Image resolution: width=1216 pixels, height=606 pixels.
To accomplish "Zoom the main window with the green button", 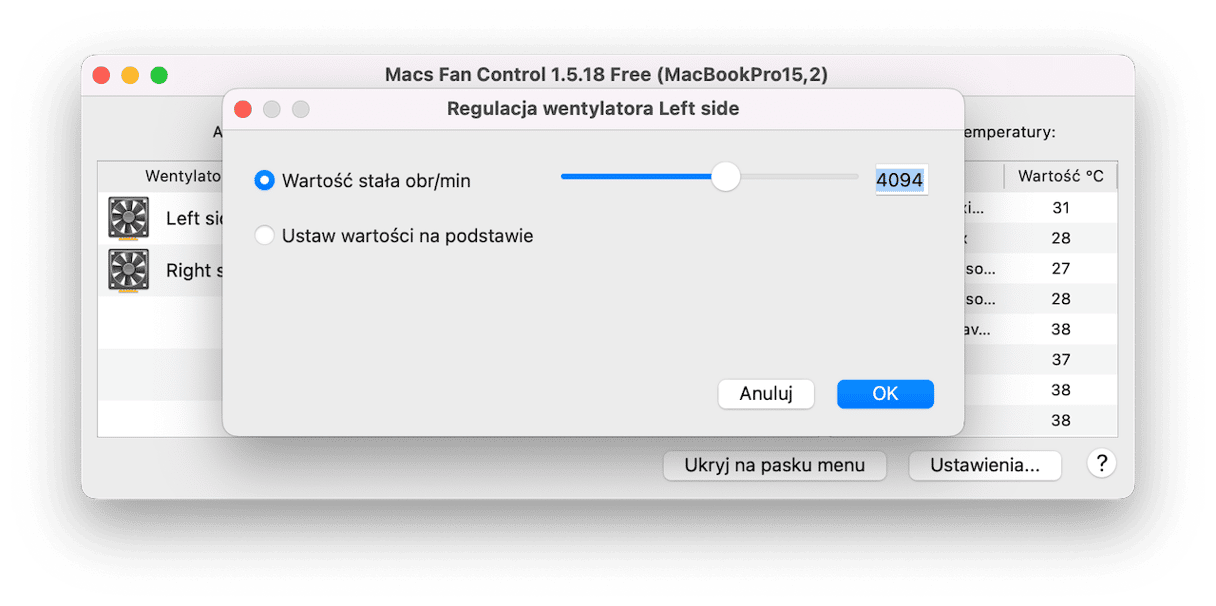I will pos(159,75).
